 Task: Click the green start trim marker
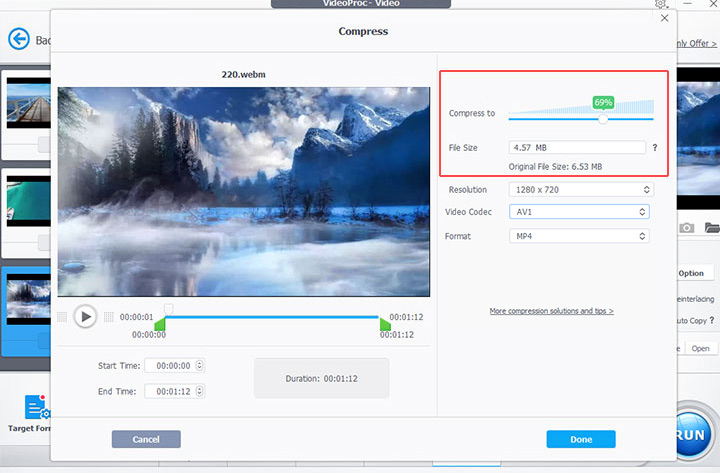pos(160,324)
